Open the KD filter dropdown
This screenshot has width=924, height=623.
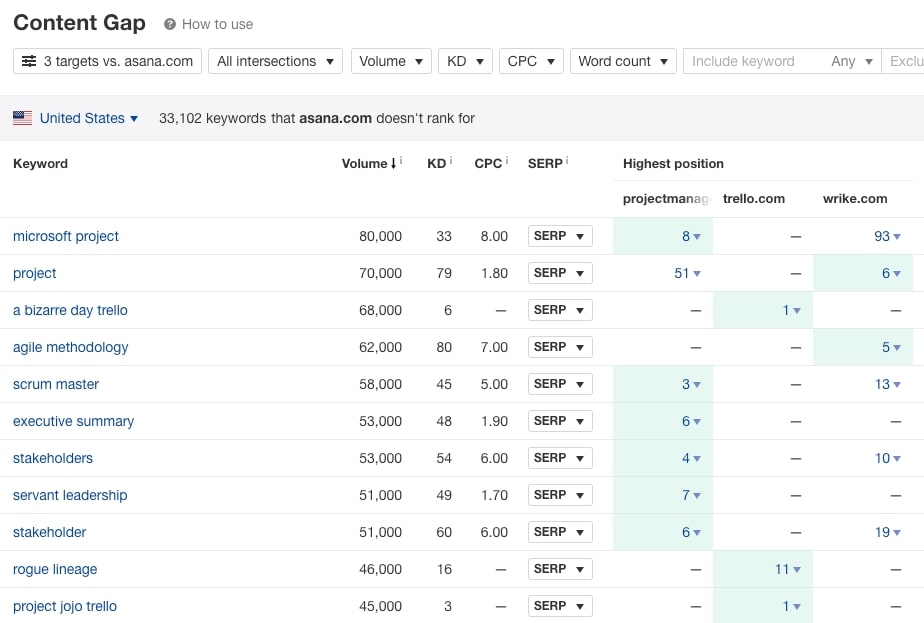[x=466, y=61]
